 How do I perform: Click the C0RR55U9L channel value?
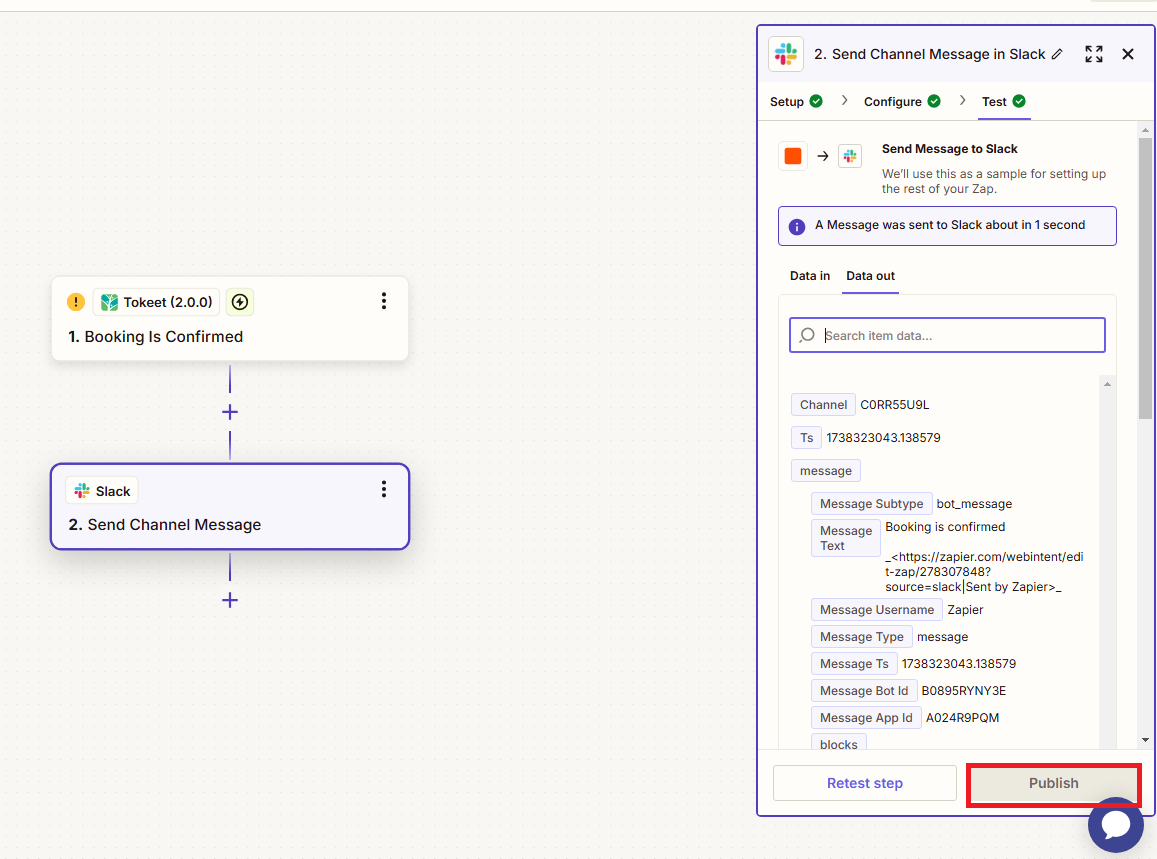pos(894,404)
